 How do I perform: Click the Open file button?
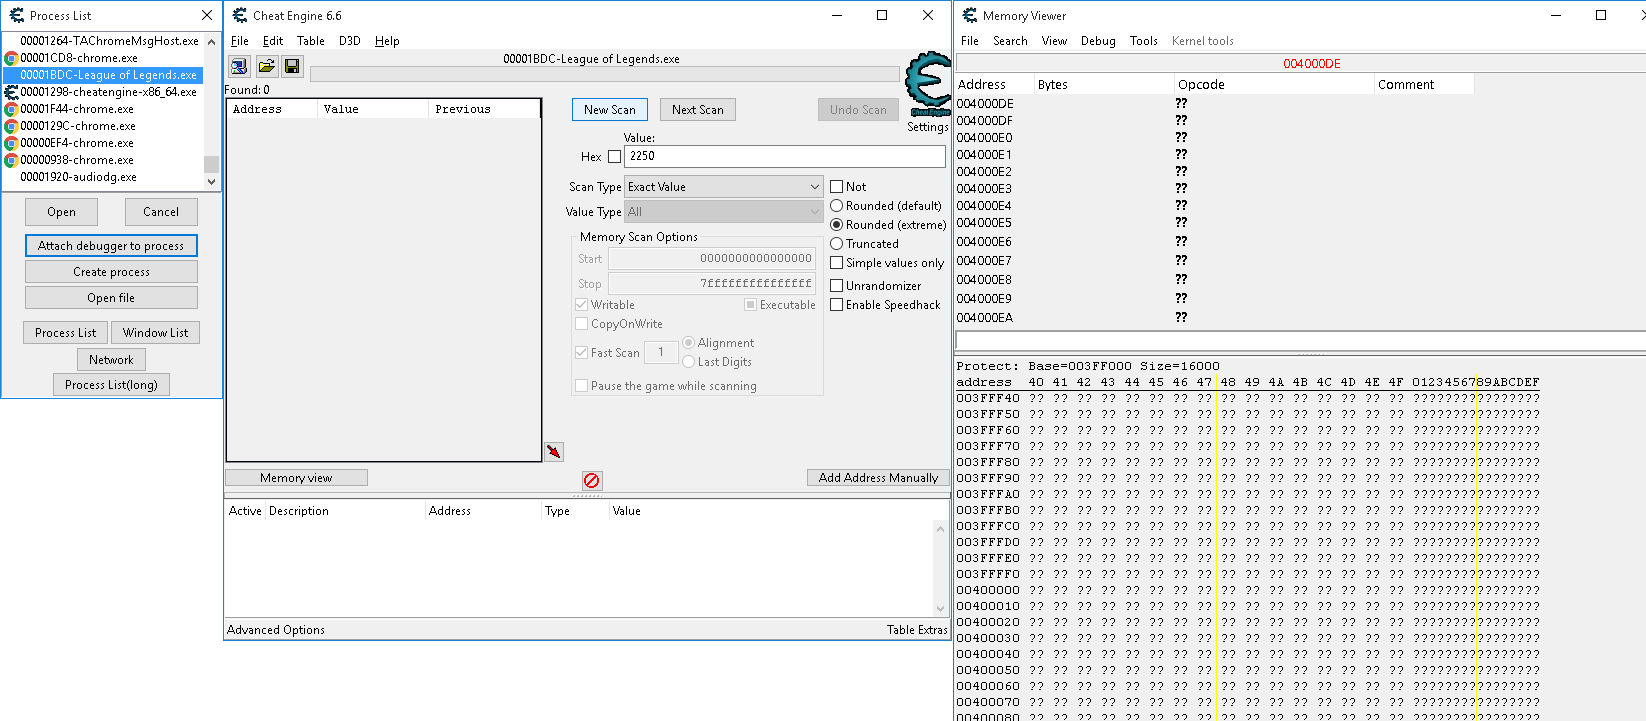click(111, 298)
